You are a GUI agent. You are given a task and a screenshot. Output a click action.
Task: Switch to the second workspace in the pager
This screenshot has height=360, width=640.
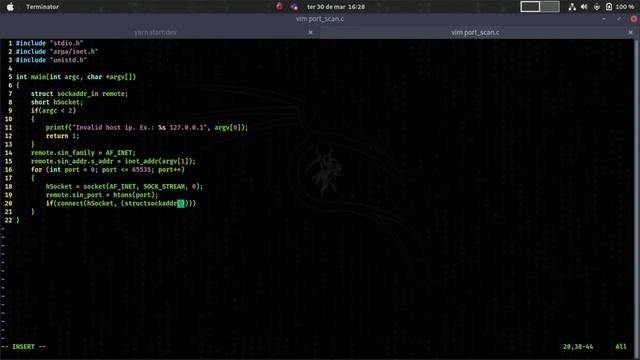click(x=550, y=7)
